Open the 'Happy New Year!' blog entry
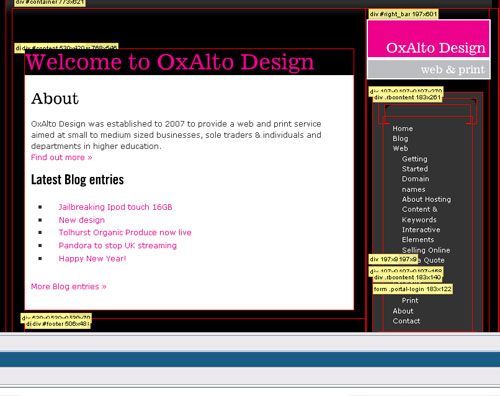Image resolution: width=500 pixels, height=396 pixels. click(92, 259)
